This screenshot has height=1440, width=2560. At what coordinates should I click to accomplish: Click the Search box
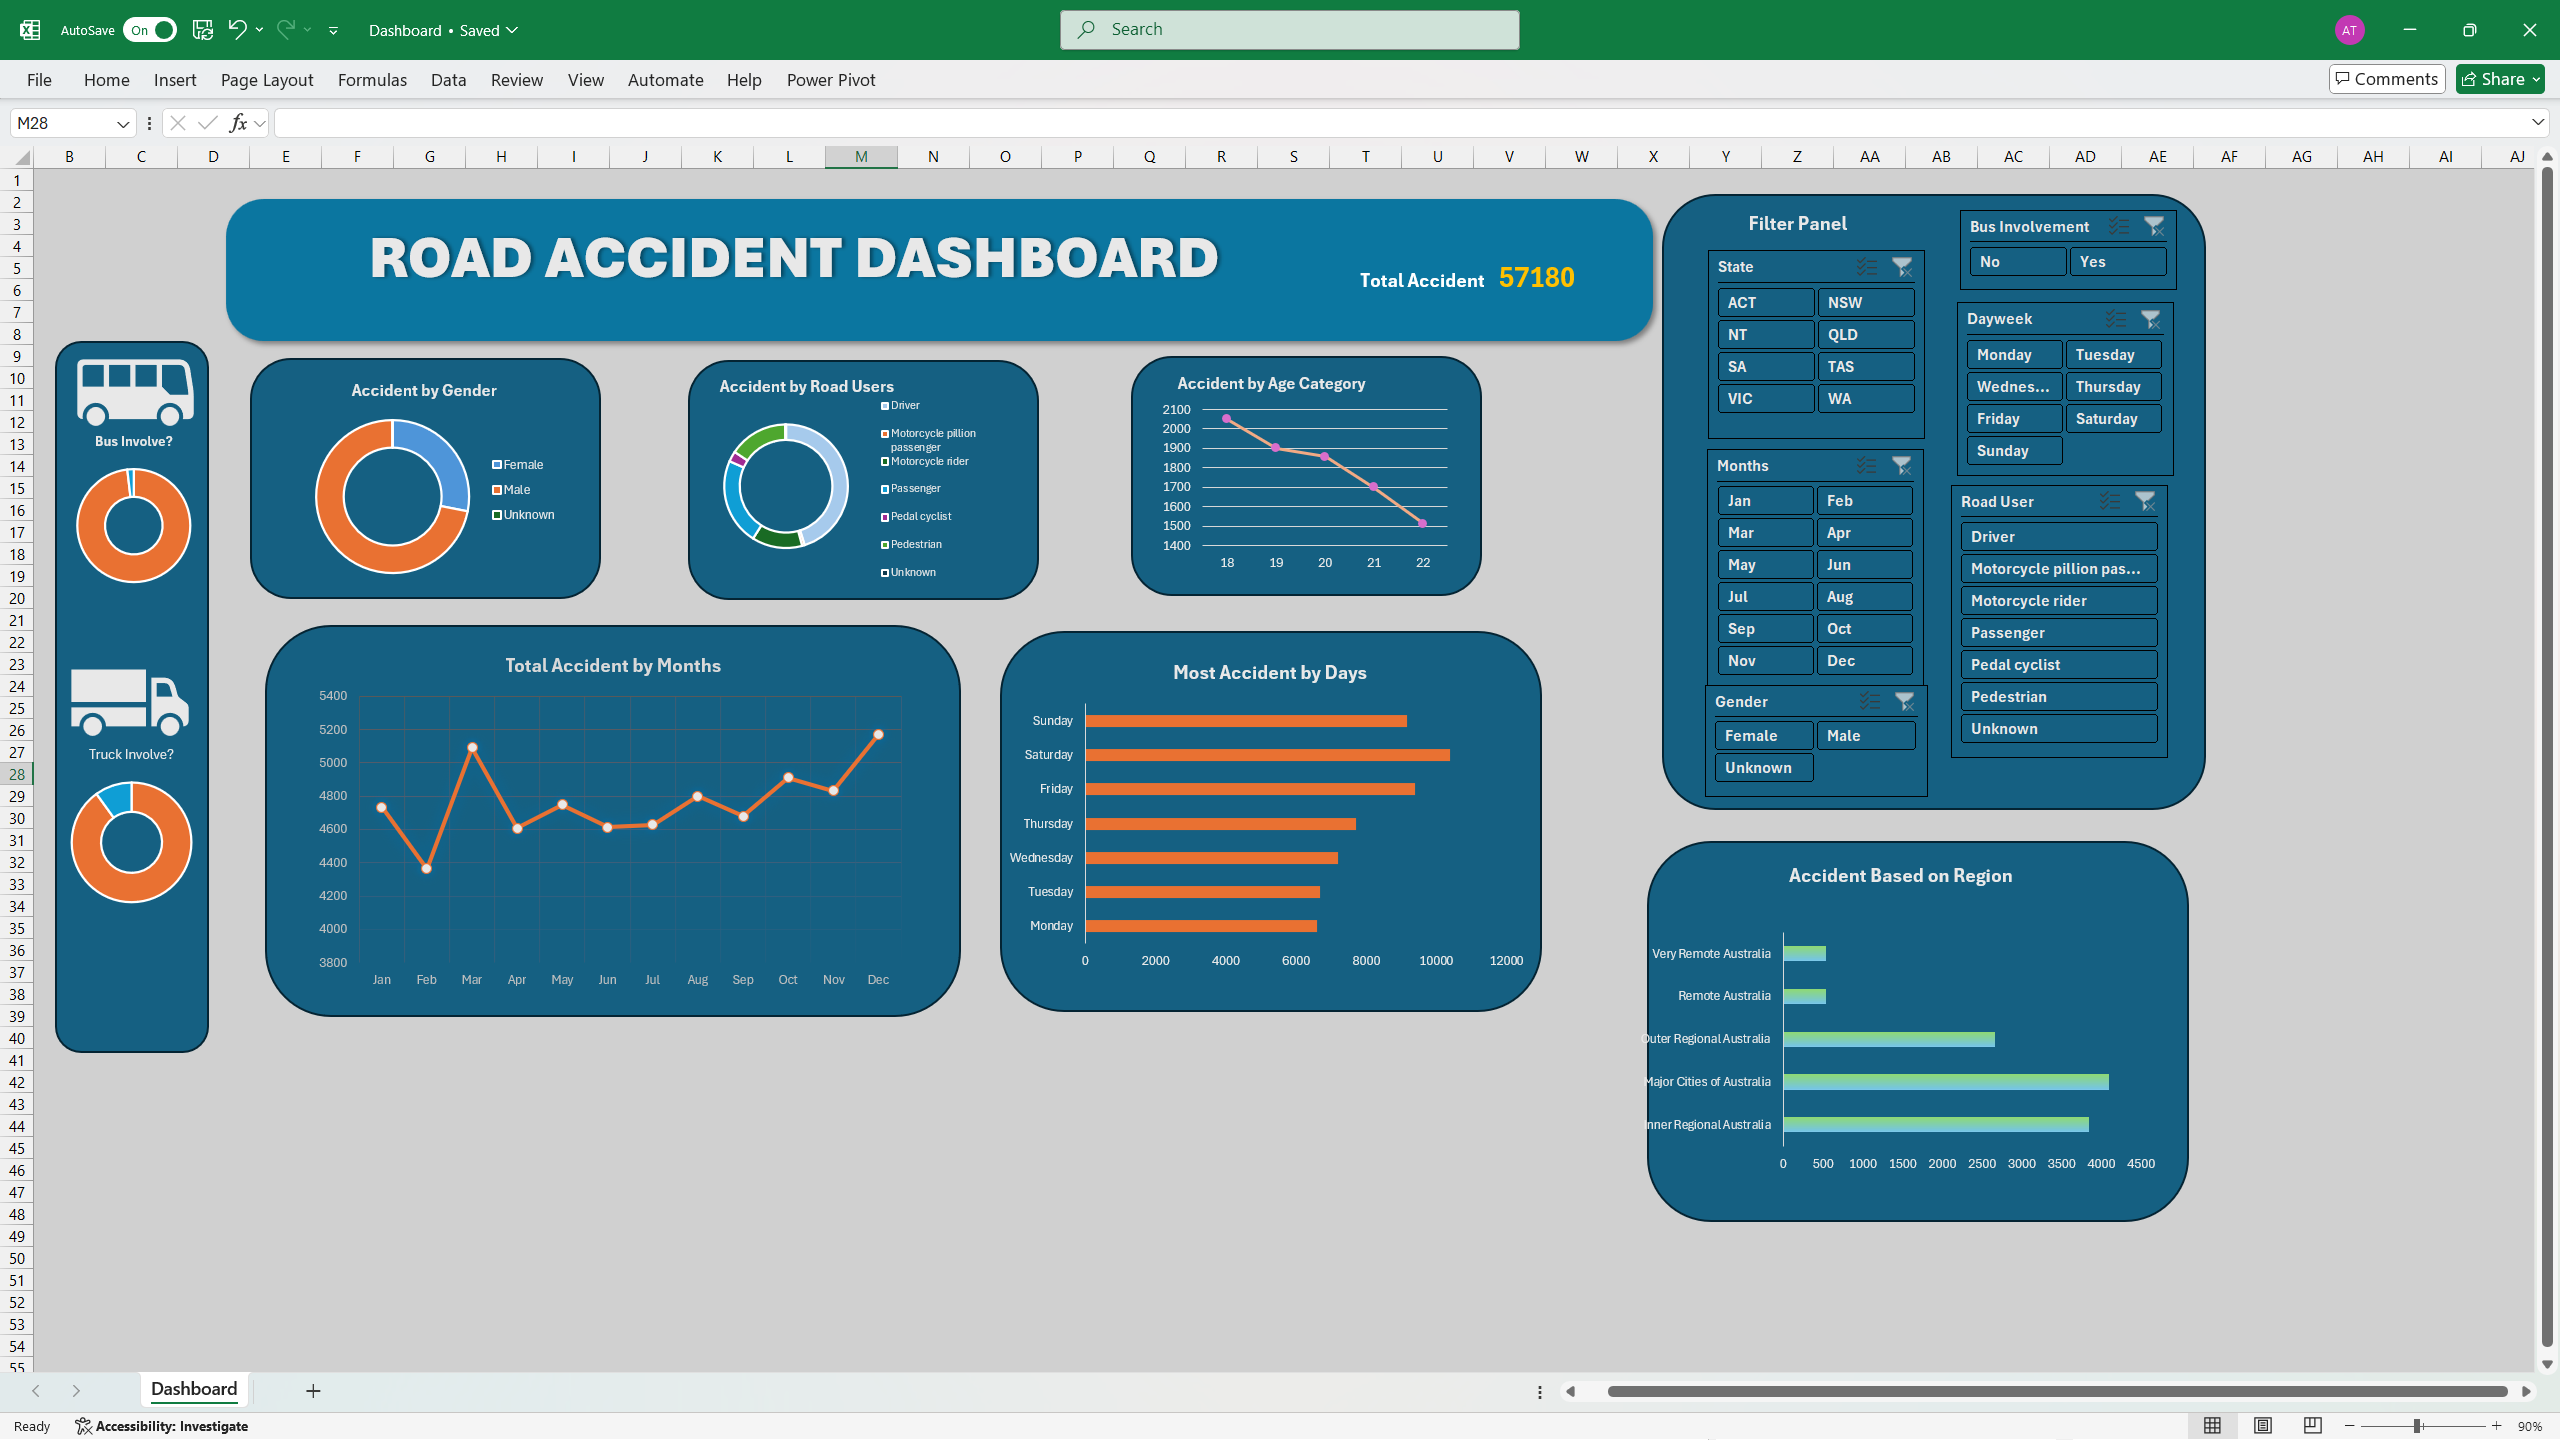click(x=1290, y=30)
